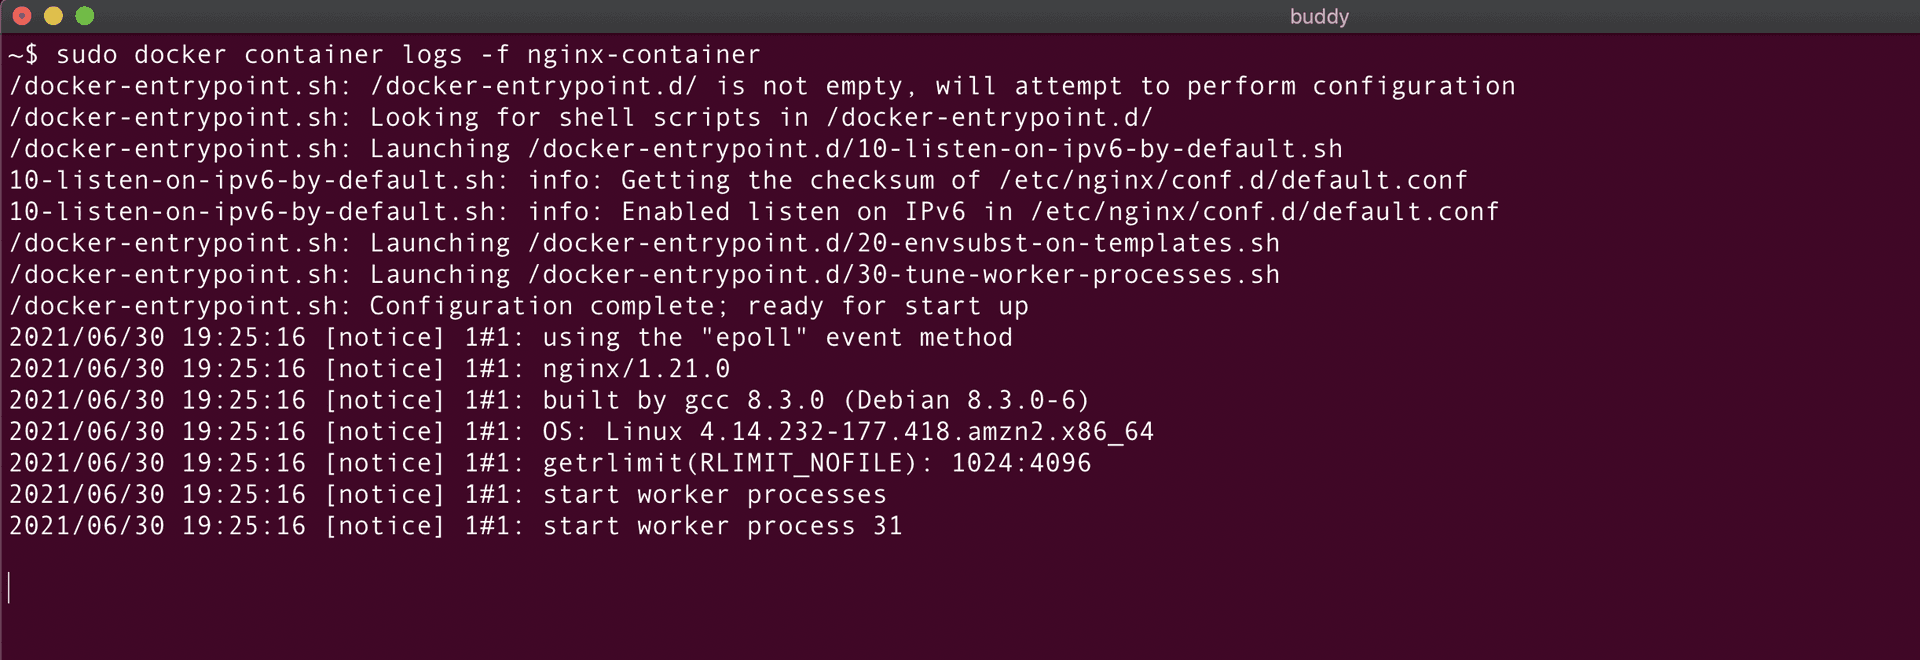Click the "start worker process 31" line

722,526
